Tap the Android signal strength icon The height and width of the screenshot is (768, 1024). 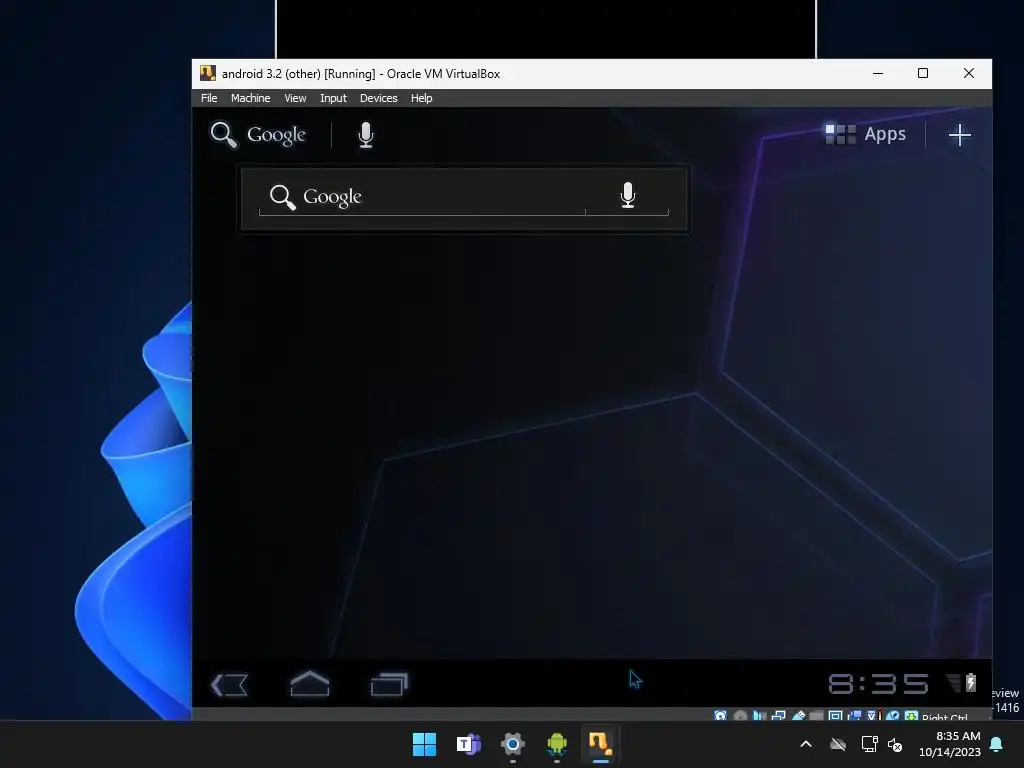(953, 683)
